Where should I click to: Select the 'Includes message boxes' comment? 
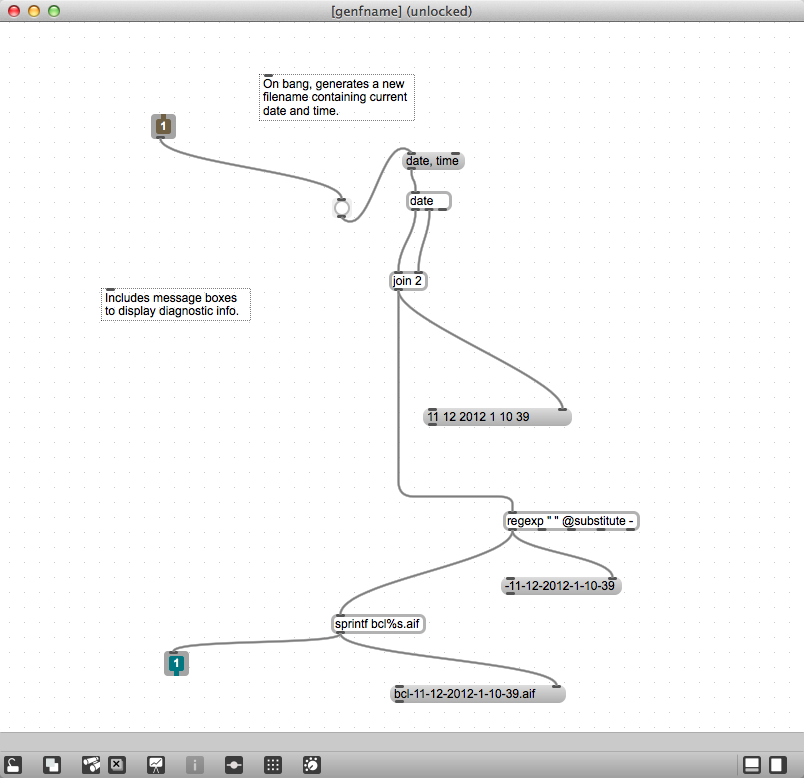point(176,305)
